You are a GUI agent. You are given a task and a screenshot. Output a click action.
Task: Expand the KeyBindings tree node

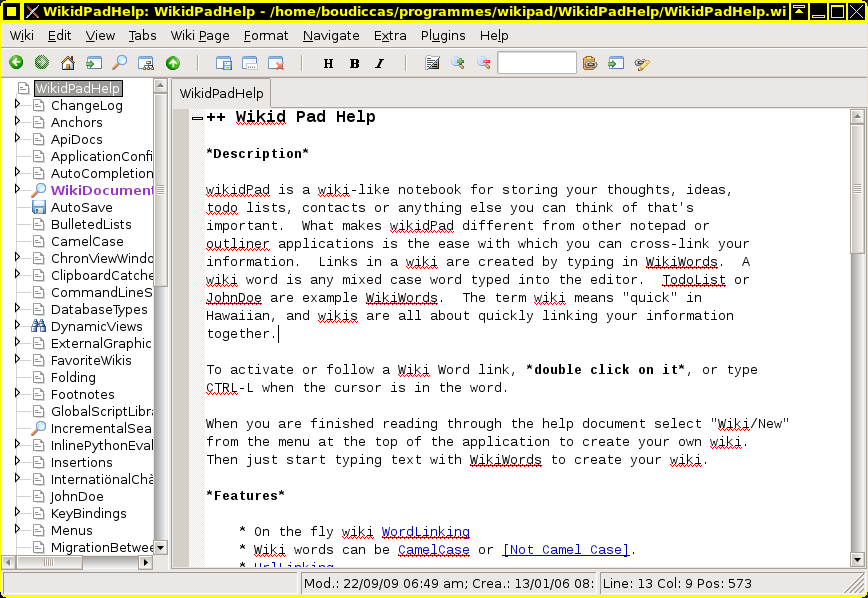tap(17, 512)
